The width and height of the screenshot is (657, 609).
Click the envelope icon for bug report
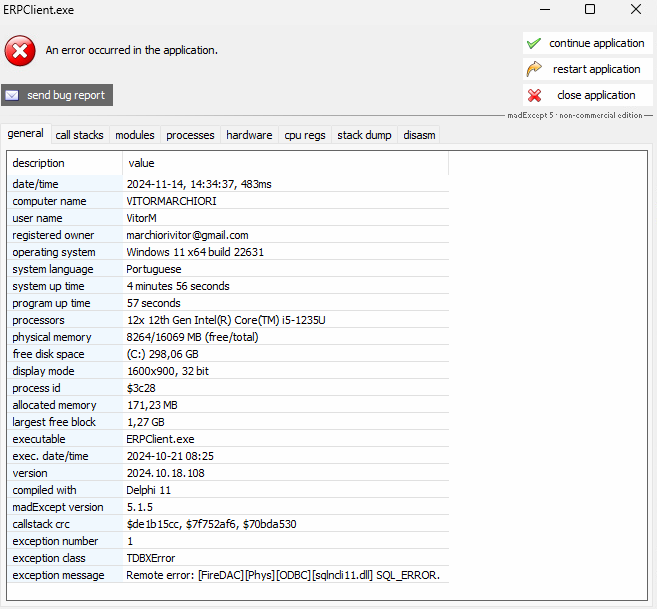pyautogui.click(x=13, y=95)
